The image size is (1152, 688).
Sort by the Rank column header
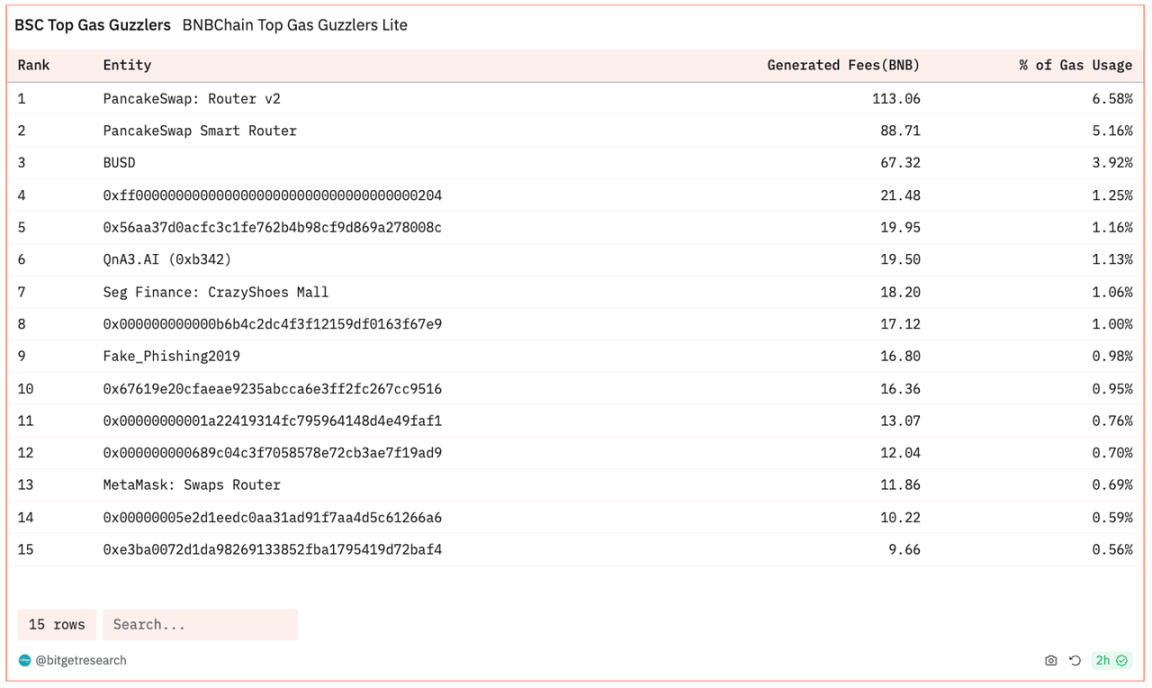pyautogui.click(x=34, y=65)
